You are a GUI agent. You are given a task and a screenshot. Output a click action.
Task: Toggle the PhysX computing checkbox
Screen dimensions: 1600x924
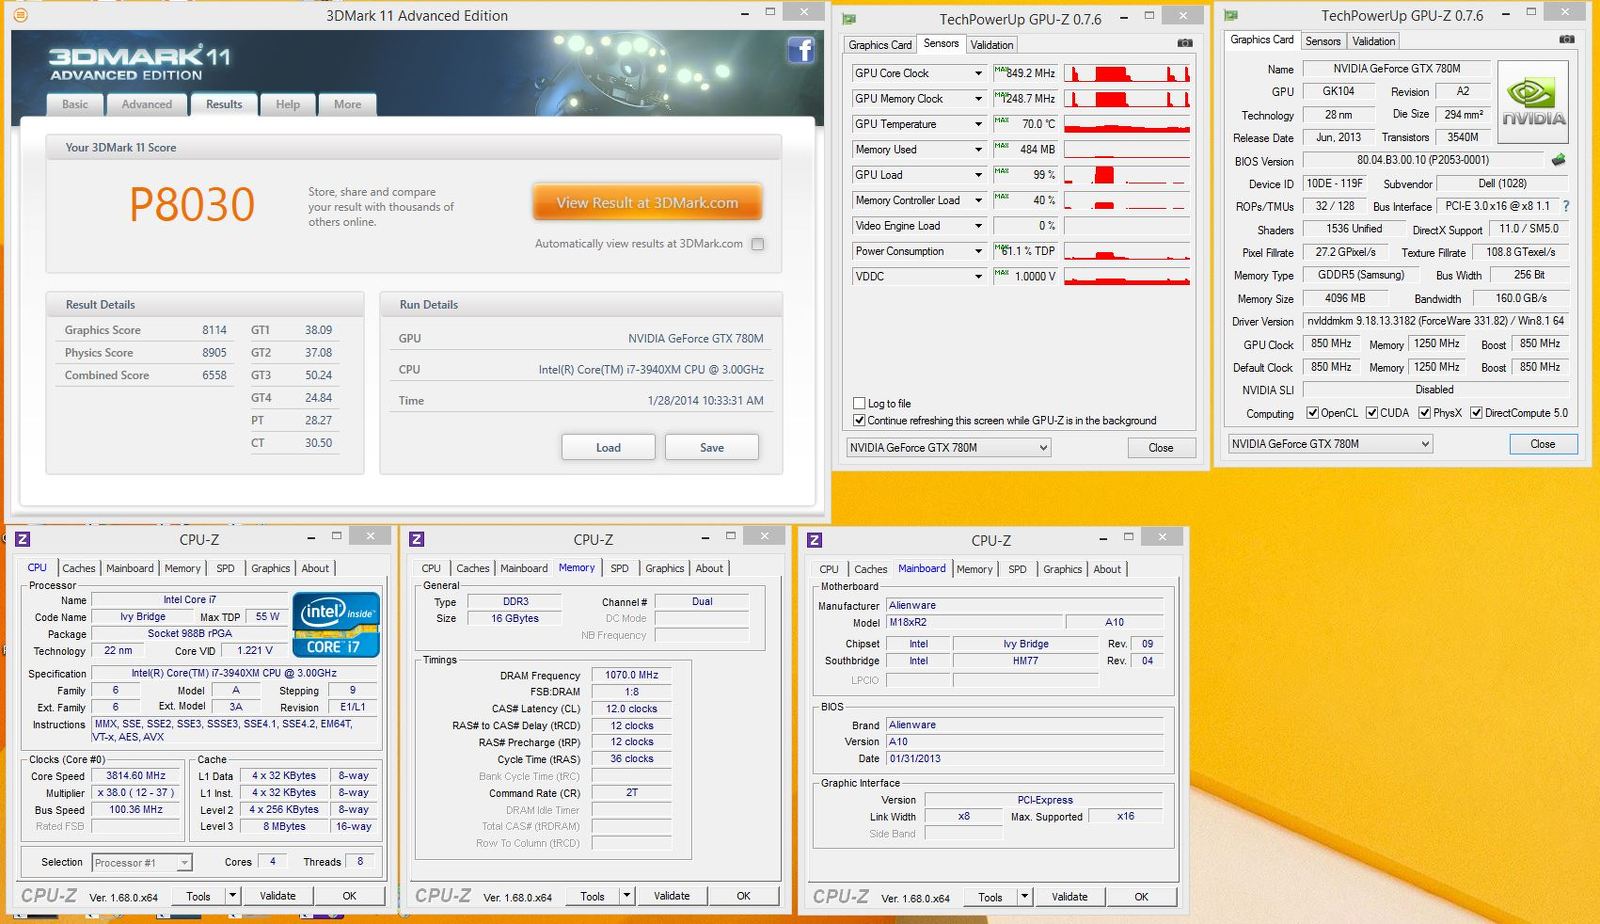tap(1424, 413)
